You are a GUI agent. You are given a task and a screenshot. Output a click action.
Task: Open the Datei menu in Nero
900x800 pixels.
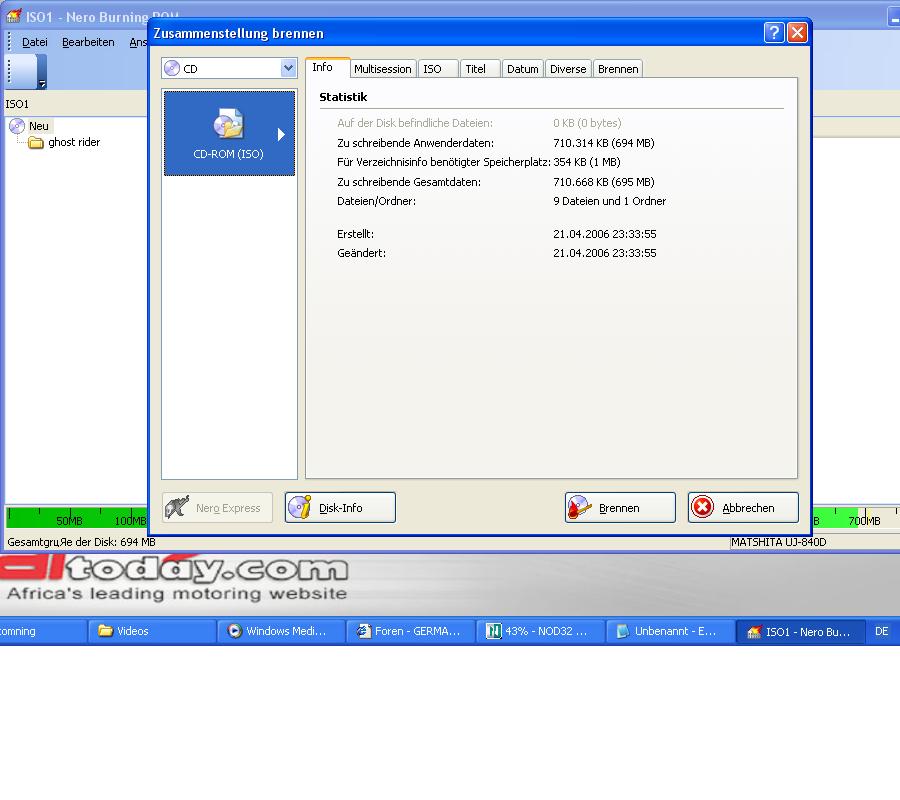pyautogui.click(x=34, y=42)
